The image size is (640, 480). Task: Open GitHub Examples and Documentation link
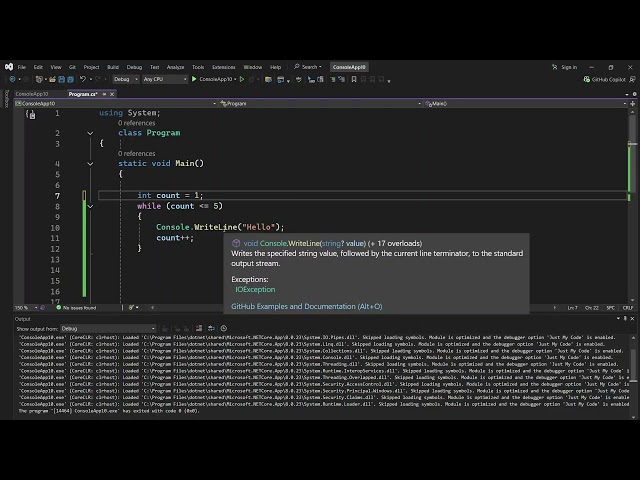point(307,306)
